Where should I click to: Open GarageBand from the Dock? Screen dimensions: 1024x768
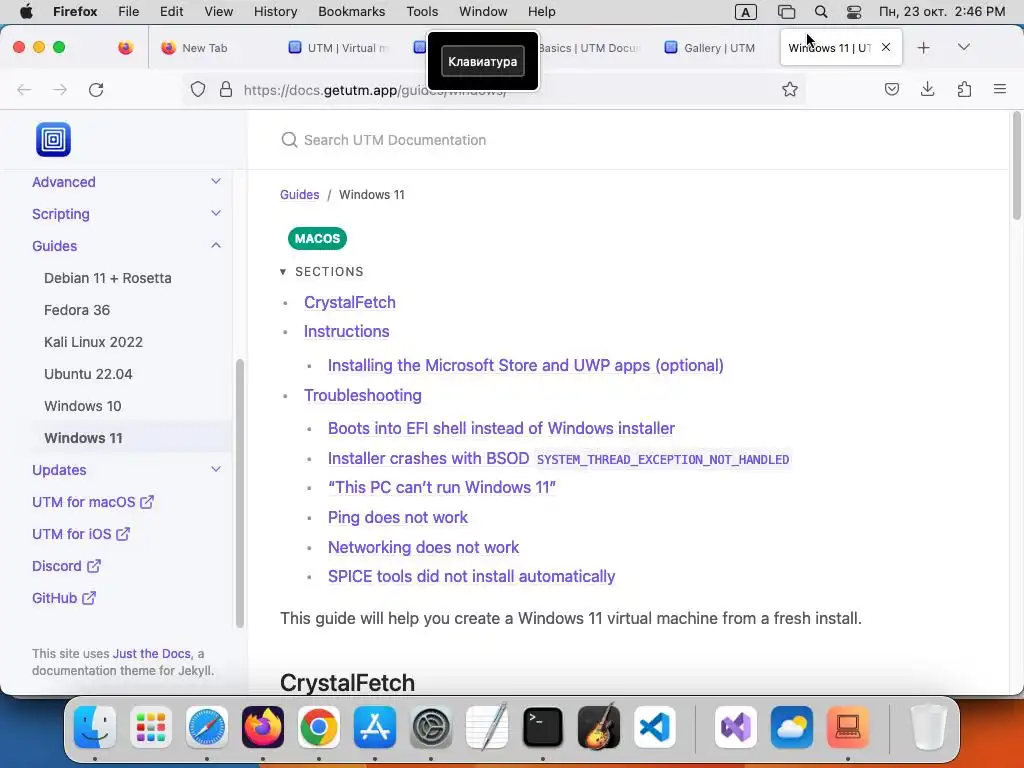(599, 727)
